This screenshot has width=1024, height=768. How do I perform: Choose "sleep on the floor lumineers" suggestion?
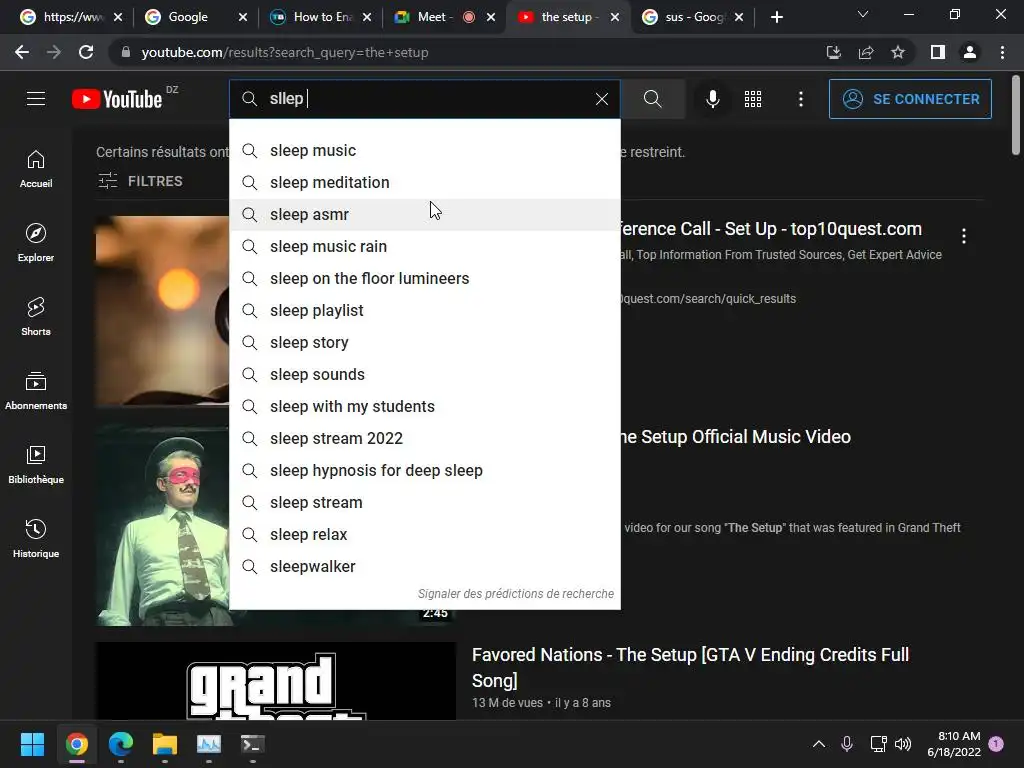tap(425, 278)
